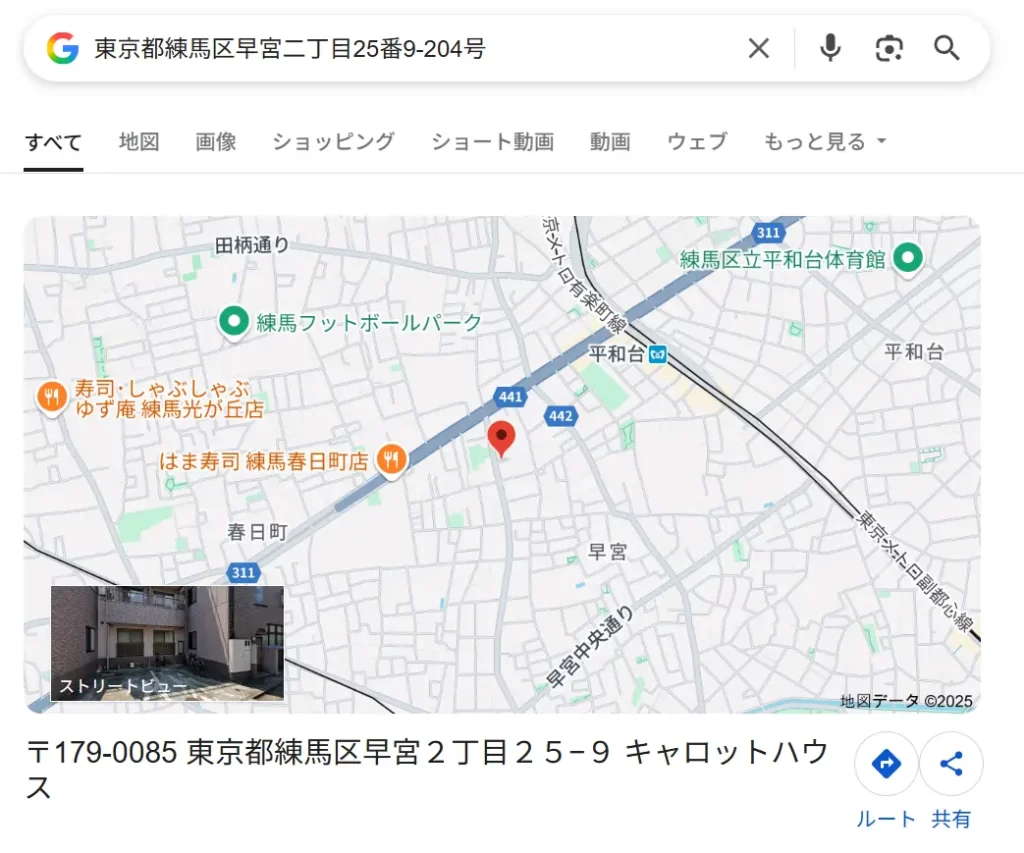
Task: Click the red map pin marker
Action: point(502,437)
